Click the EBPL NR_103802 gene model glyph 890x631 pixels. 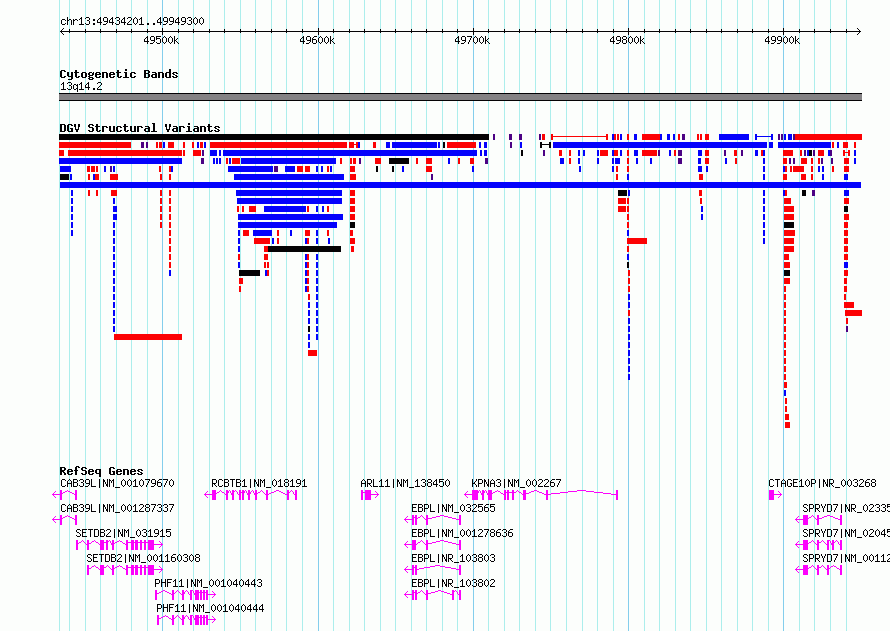433,595
